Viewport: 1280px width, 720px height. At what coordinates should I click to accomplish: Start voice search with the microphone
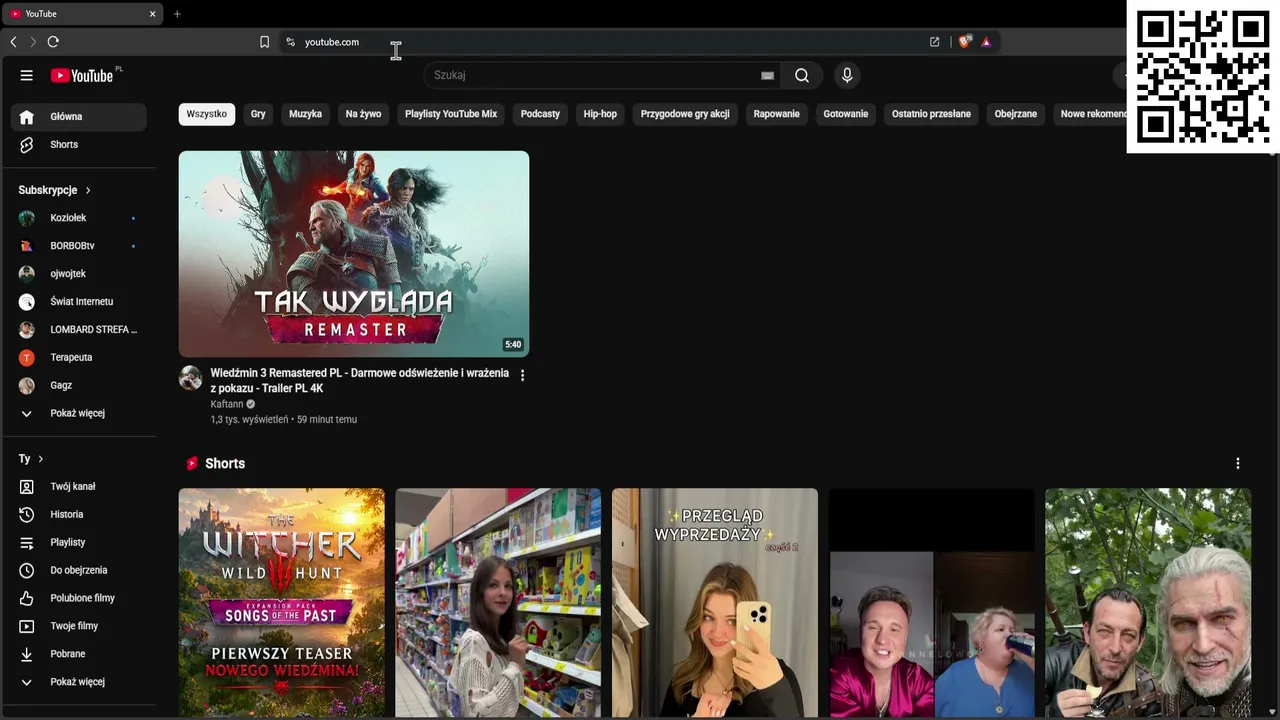(847, 75)
